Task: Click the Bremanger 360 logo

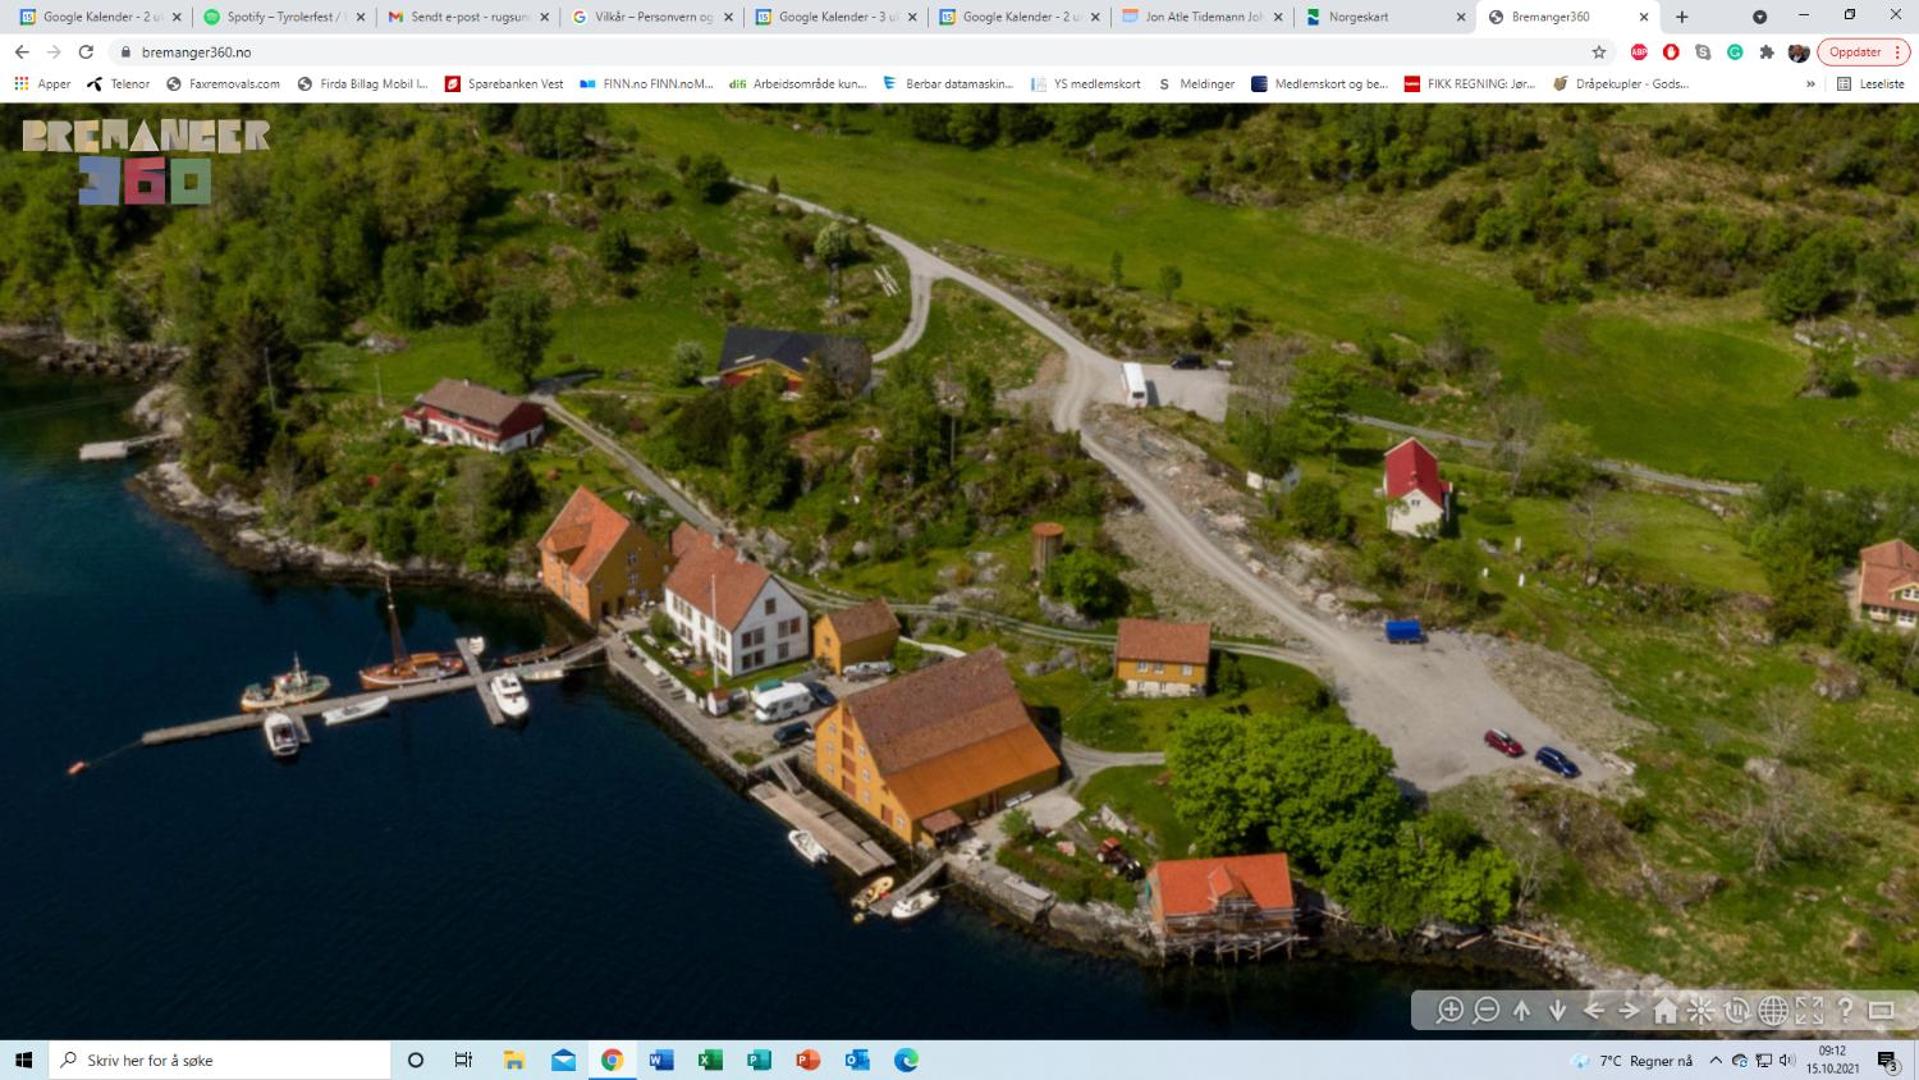Action: click(146, 162)
